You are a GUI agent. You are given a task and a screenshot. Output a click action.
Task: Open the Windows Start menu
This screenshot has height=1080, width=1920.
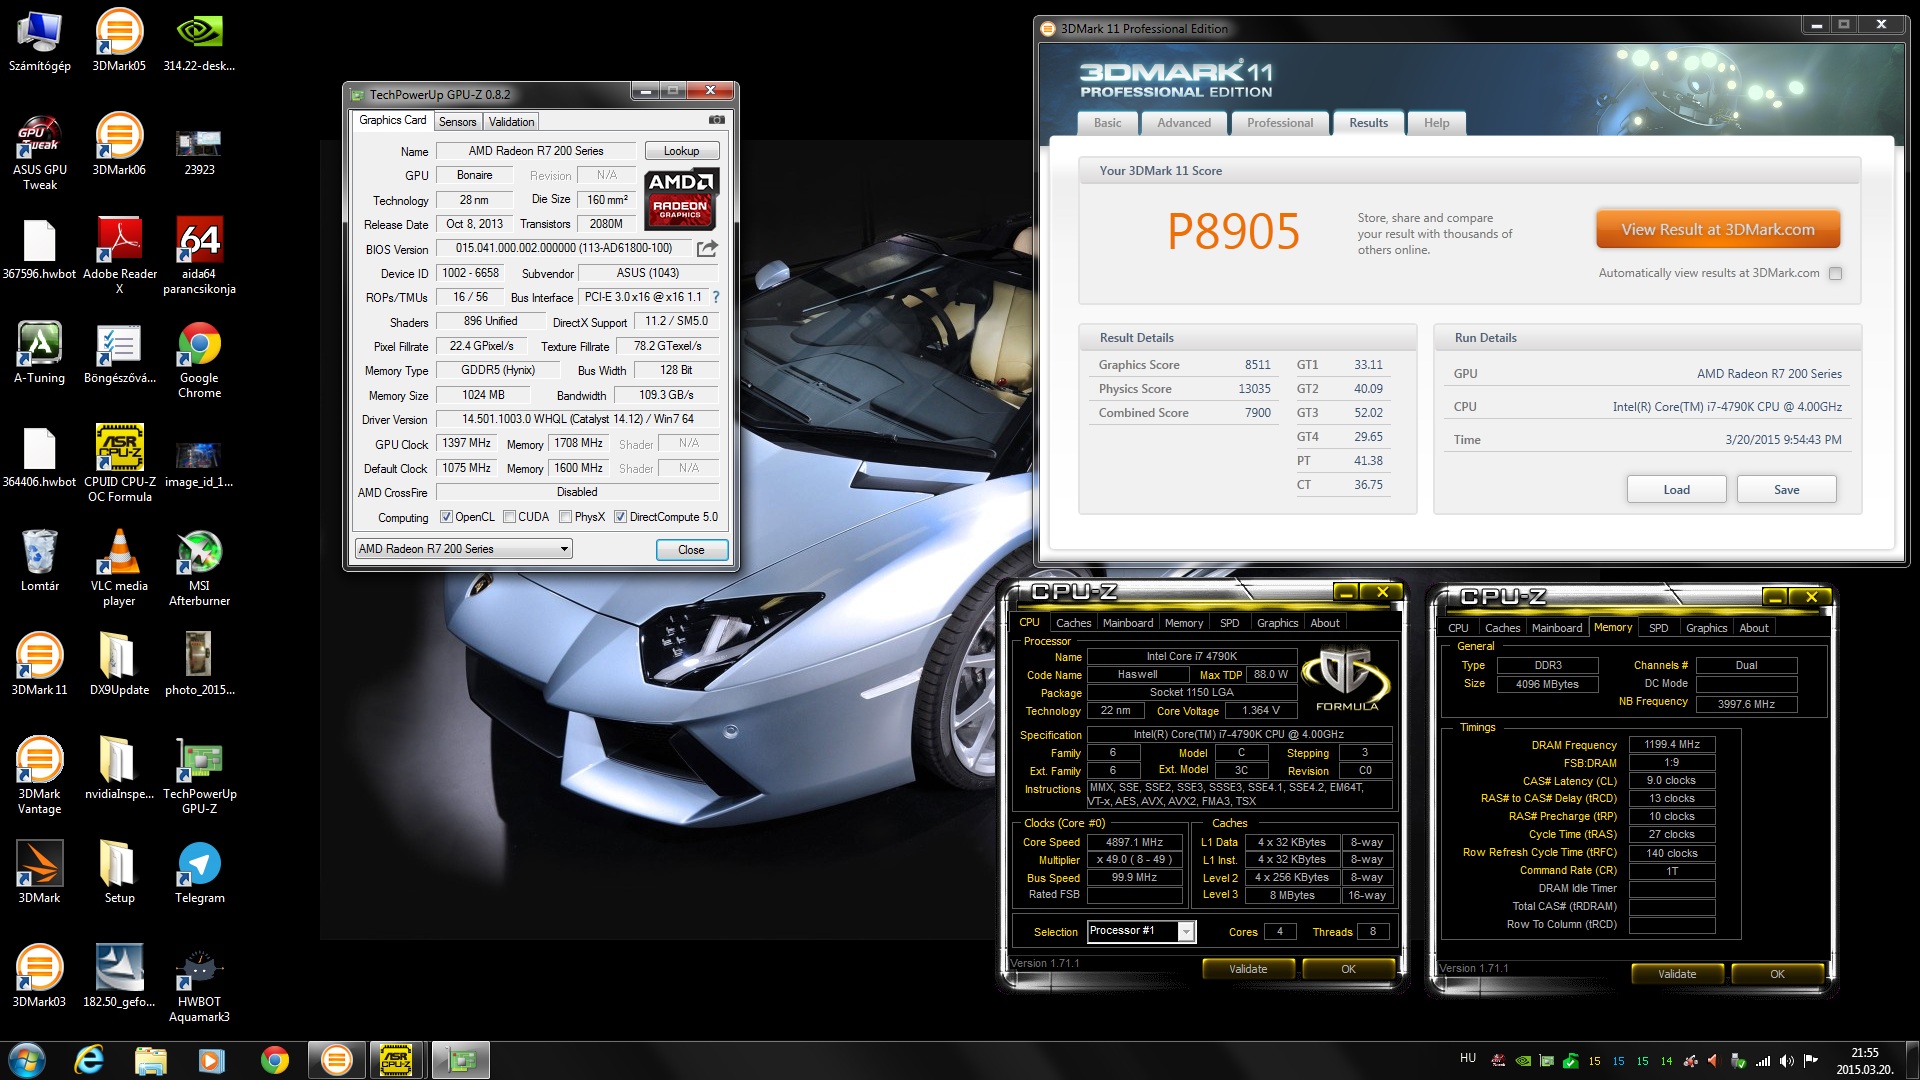pos(27,1060)
